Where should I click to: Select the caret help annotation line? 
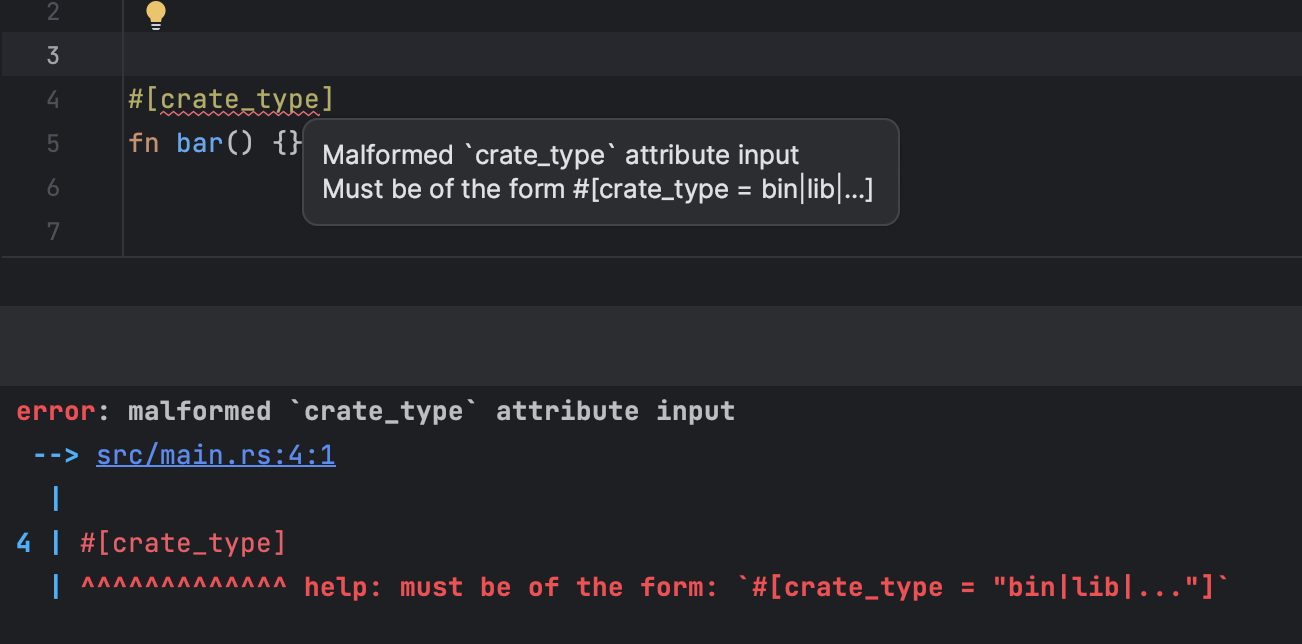click(x=650, y=587)
